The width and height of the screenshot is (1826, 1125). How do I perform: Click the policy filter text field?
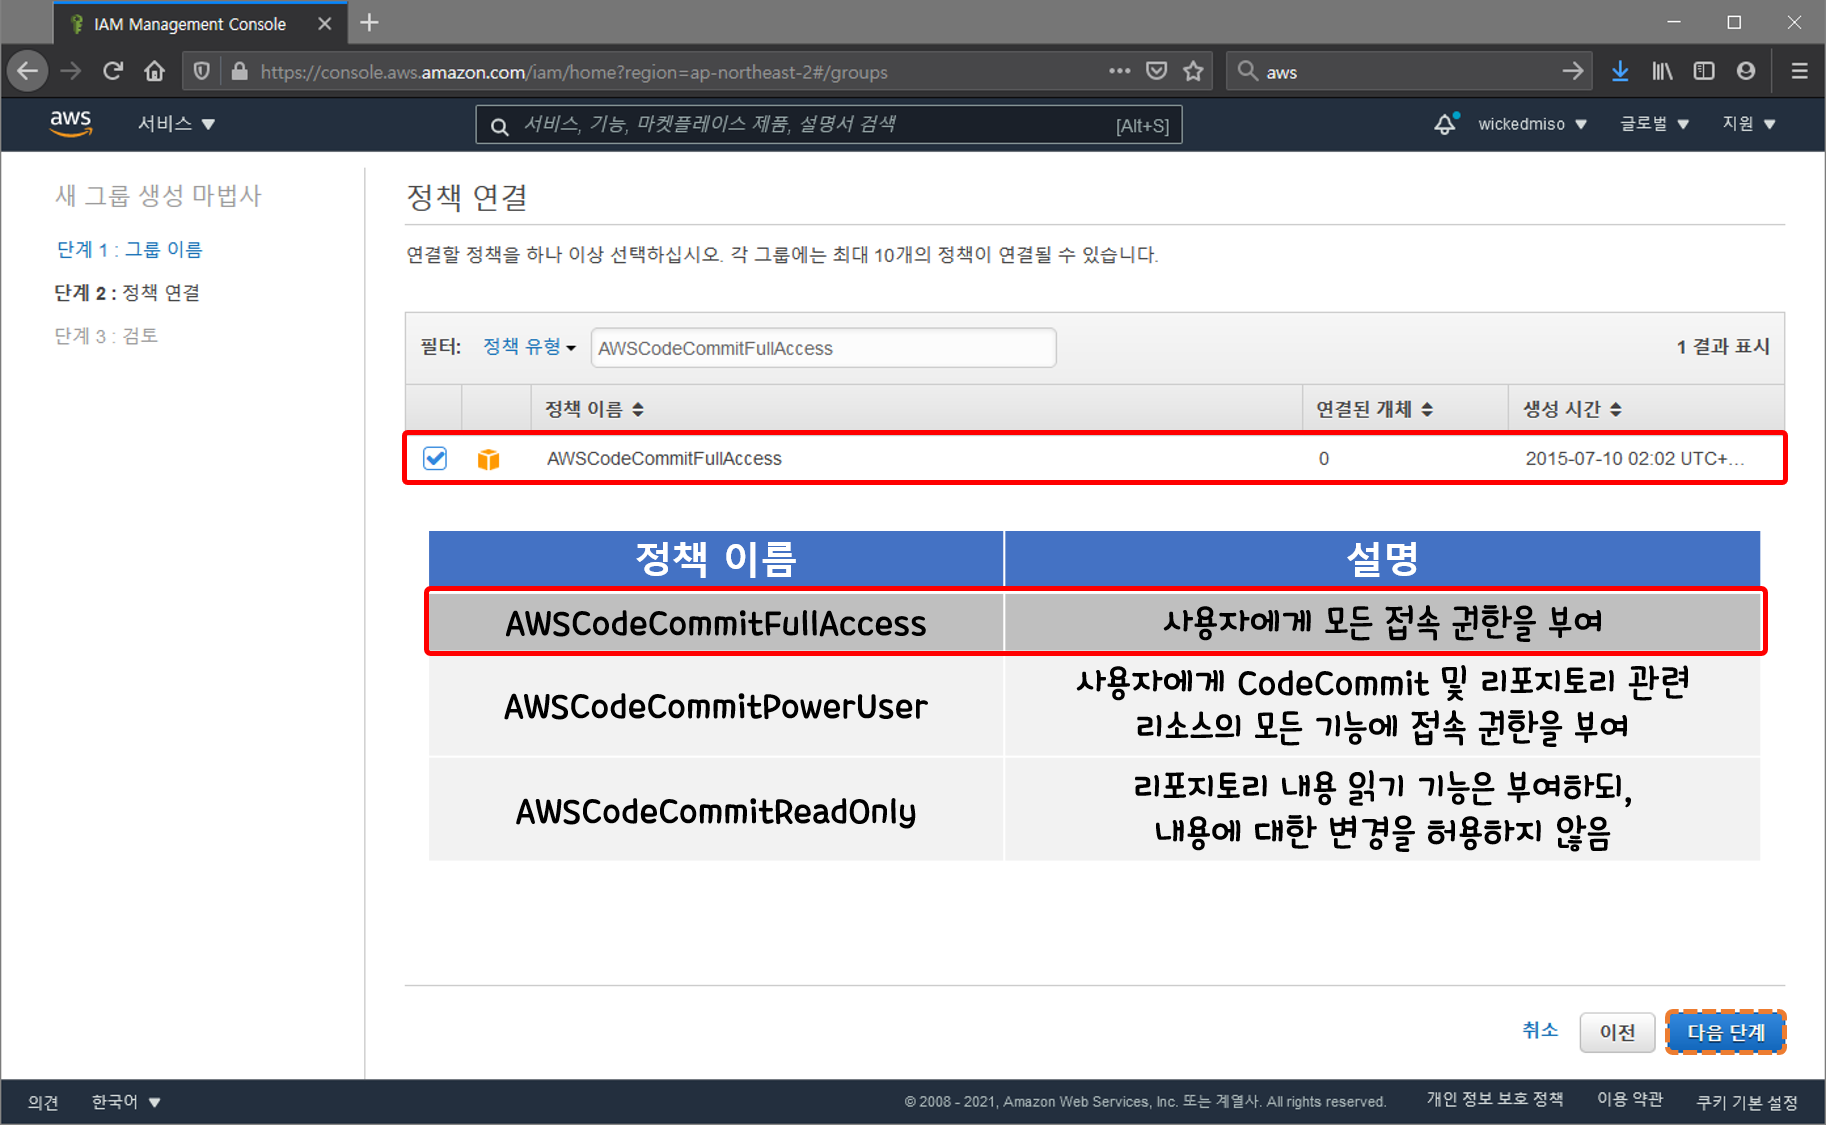823,348
